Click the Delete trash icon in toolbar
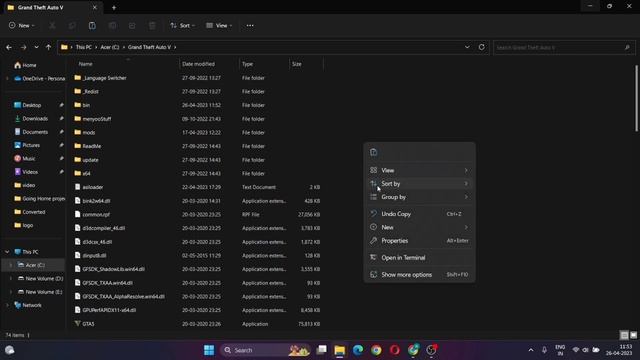This screenshot has width=640, height=360. [x=152, y=26]
